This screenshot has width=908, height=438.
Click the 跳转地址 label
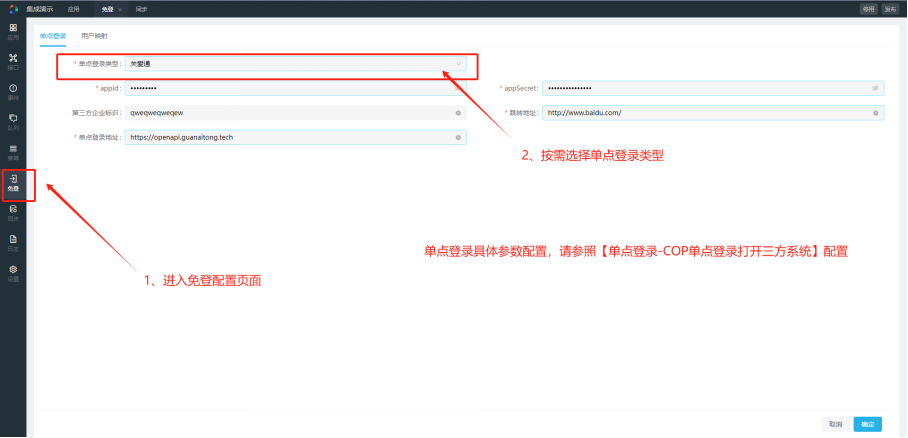click(x=523, y=113)
